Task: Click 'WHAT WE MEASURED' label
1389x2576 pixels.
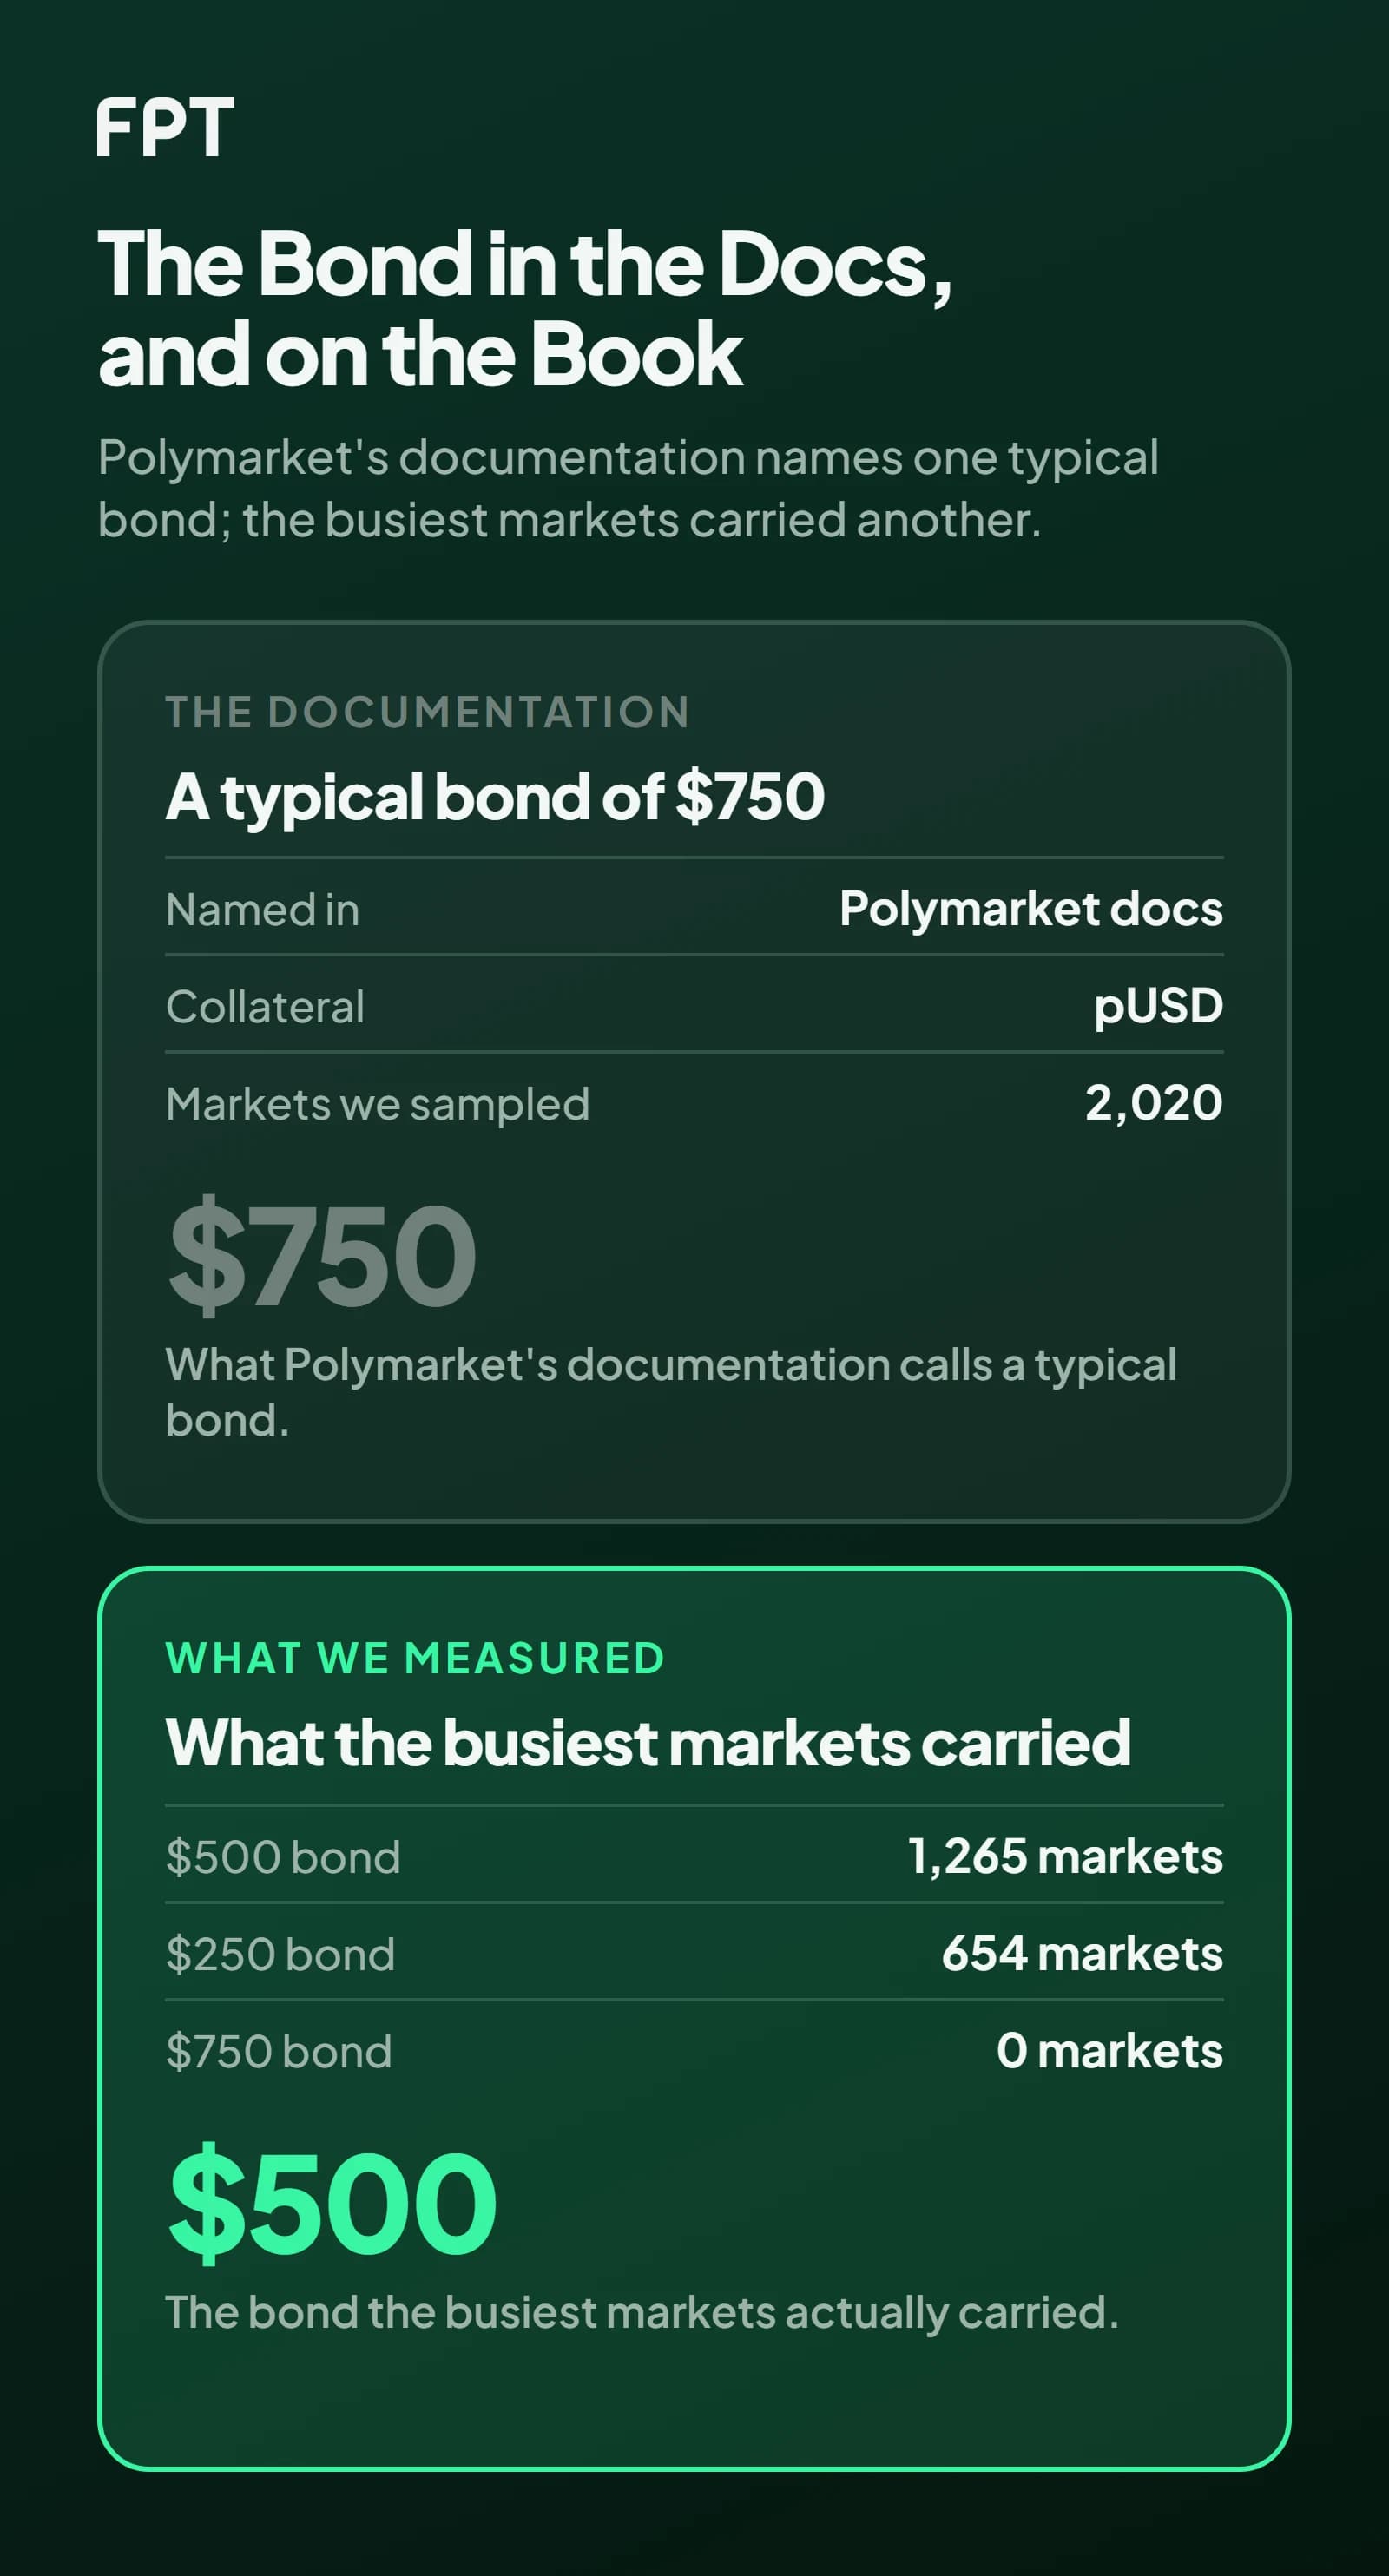Action: pos(415,1658)
